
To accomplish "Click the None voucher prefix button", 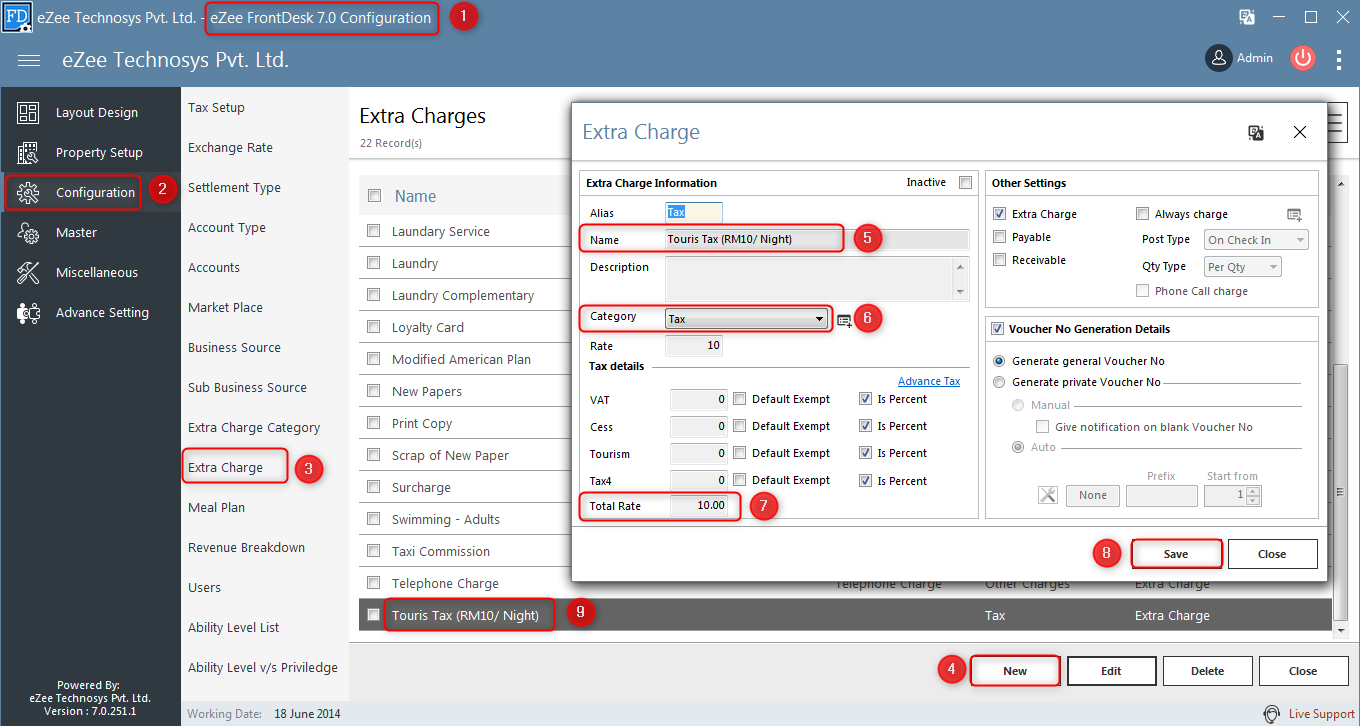I will point(1093,495).
